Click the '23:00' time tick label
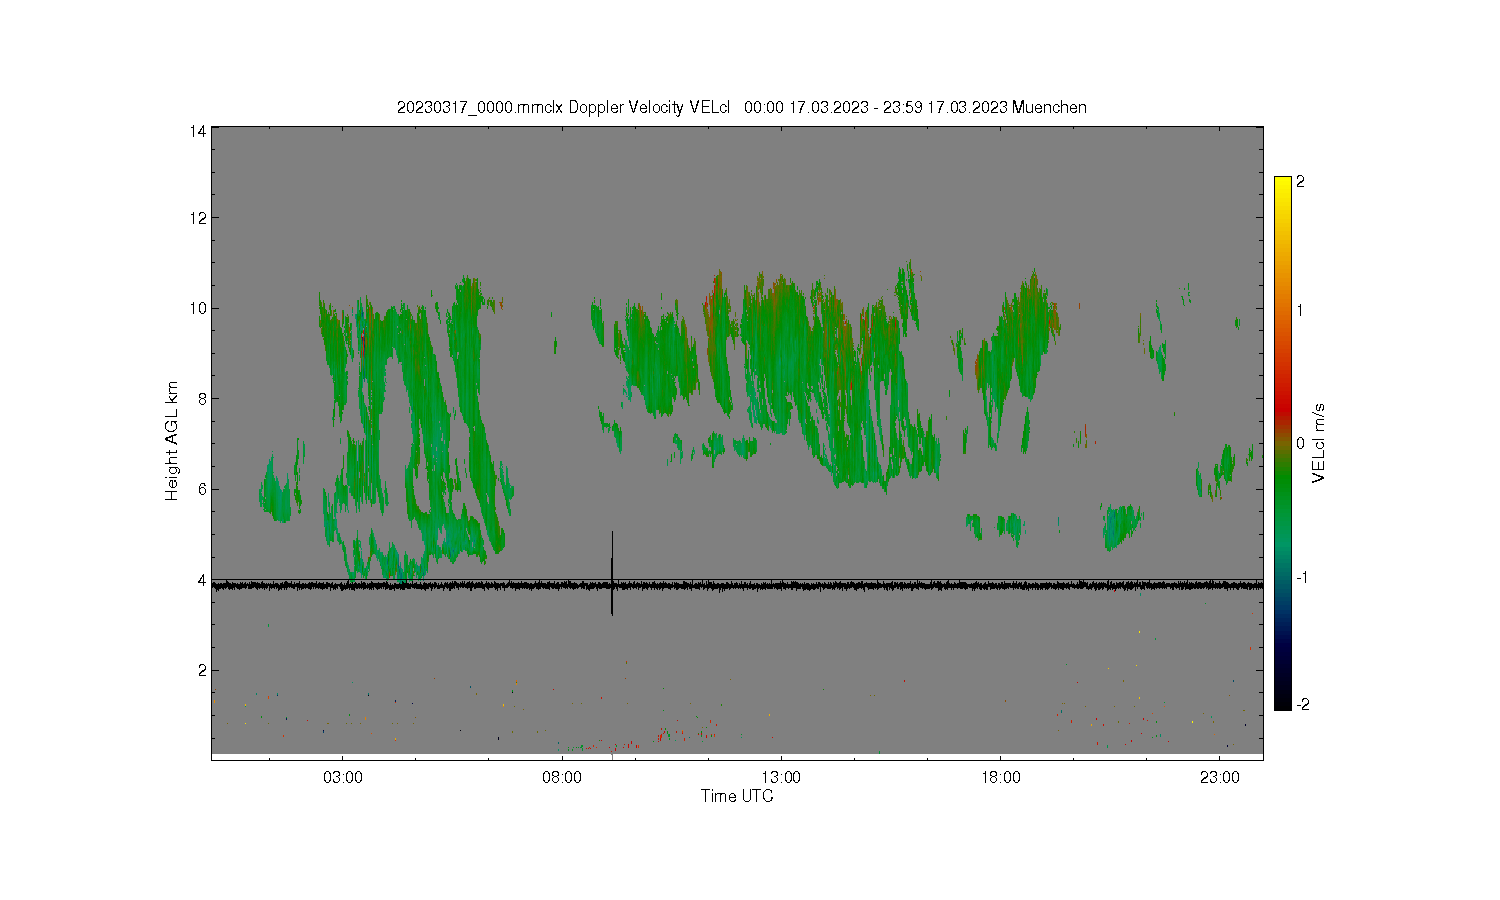 pos(1219,777)
